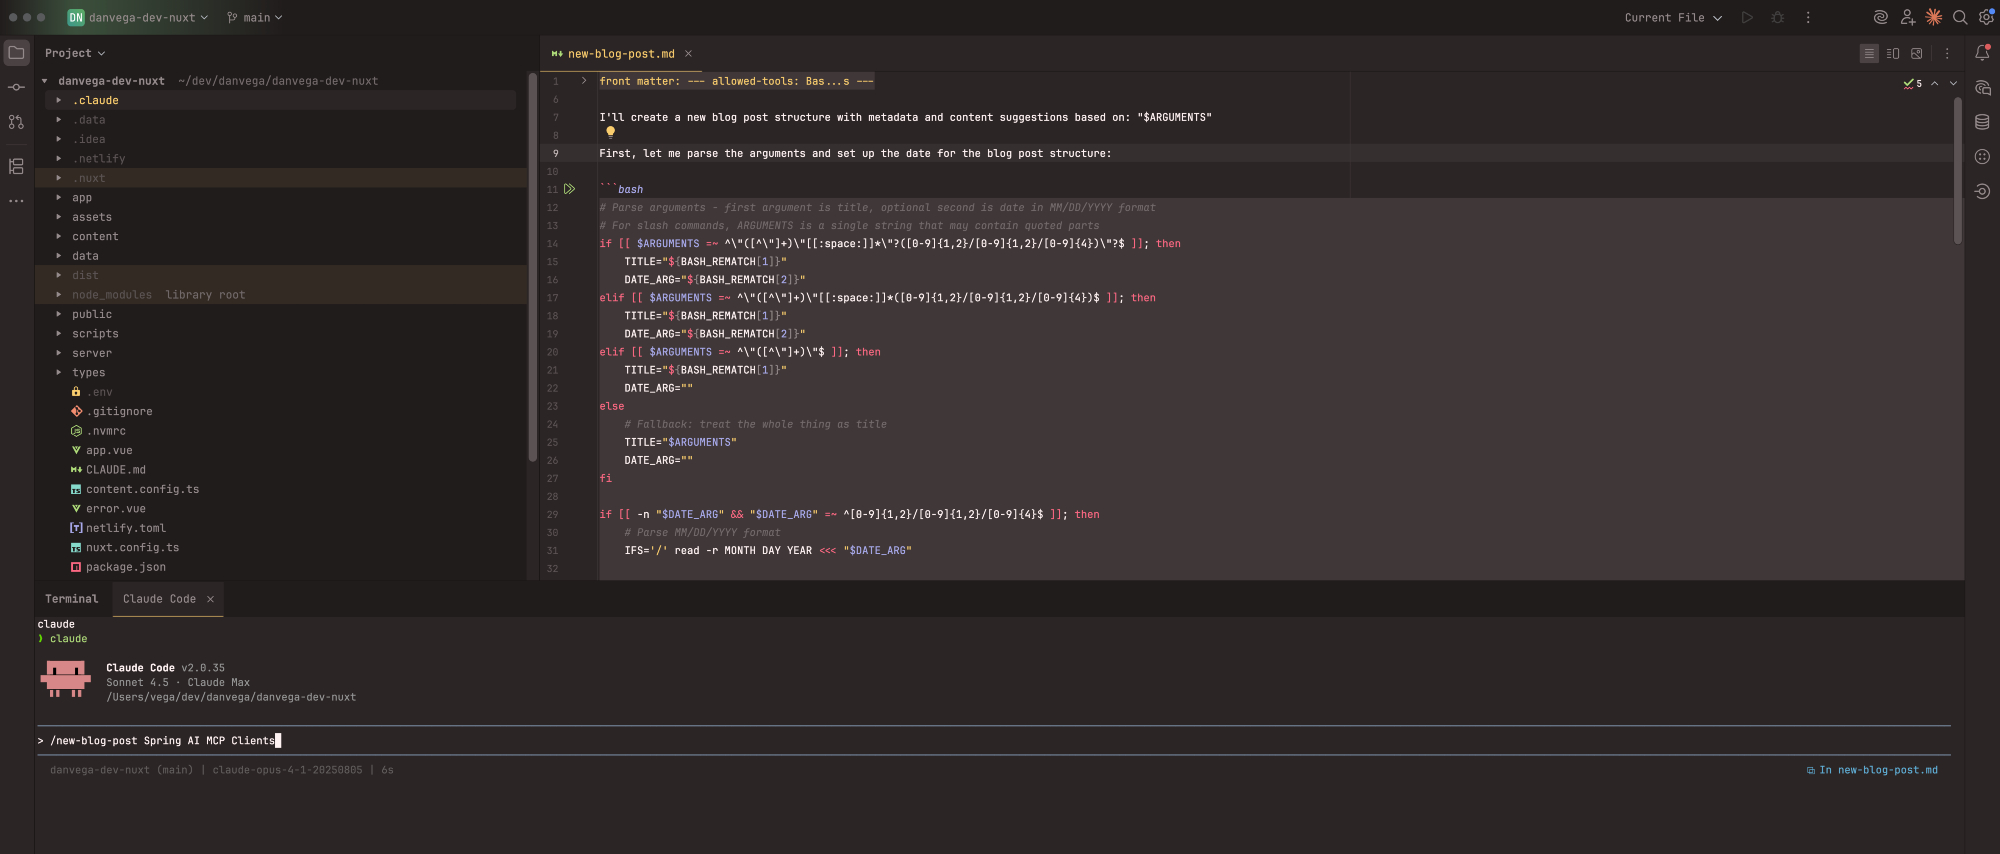Image resolution: width=2000 pixels, height=854 pixels.
Task: Switch the markdown editor to preview-only view
Action: click(x=1916, y=54)
